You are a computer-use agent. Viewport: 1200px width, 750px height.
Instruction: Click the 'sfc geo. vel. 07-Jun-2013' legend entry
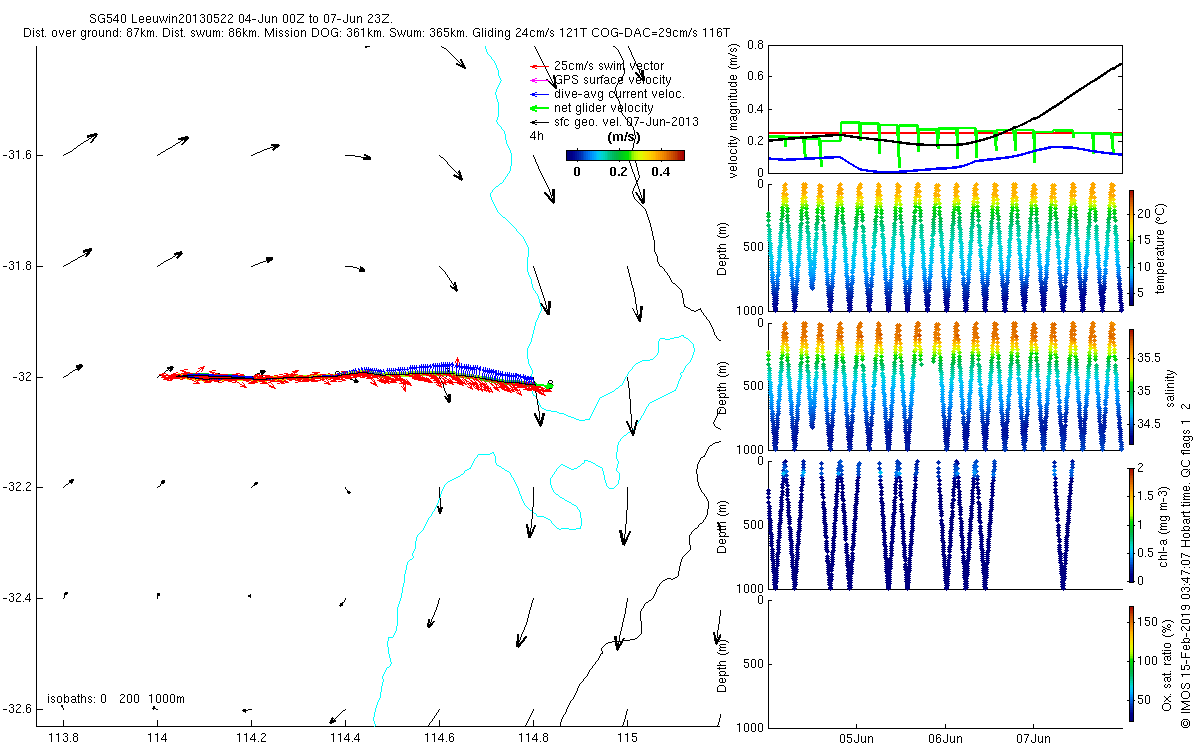coord(626,122)
